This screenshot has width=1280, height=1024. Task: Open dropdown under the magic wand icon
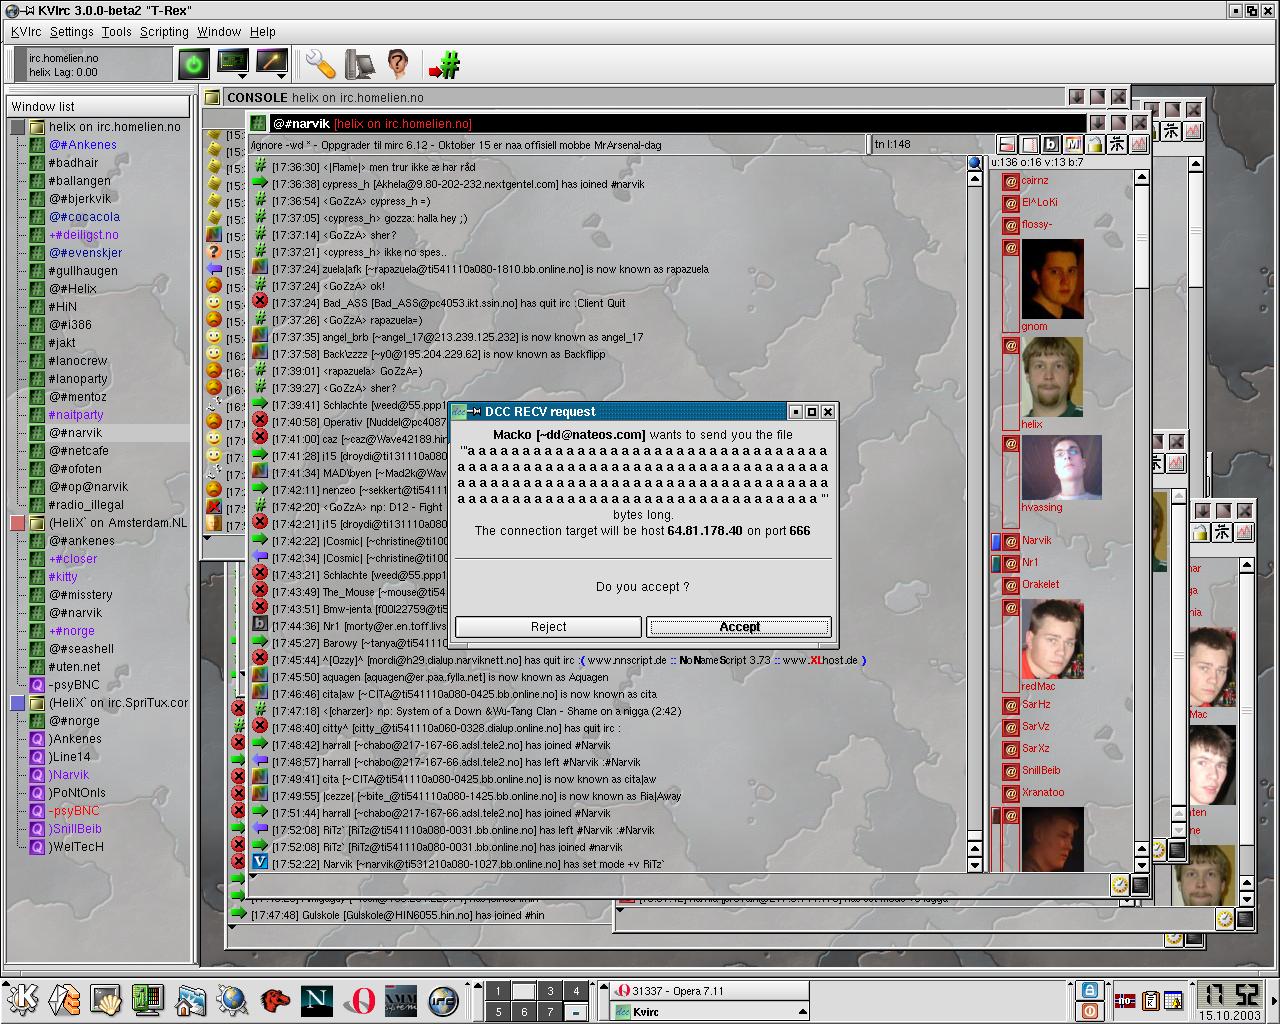pyautogui.click(x=282, y=76)
